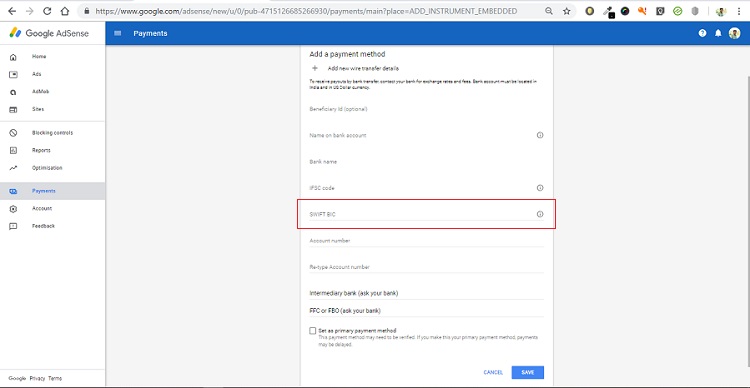The image size is (750, 388).
Task: Open the Terms footer link
Action: click(55, 378)
